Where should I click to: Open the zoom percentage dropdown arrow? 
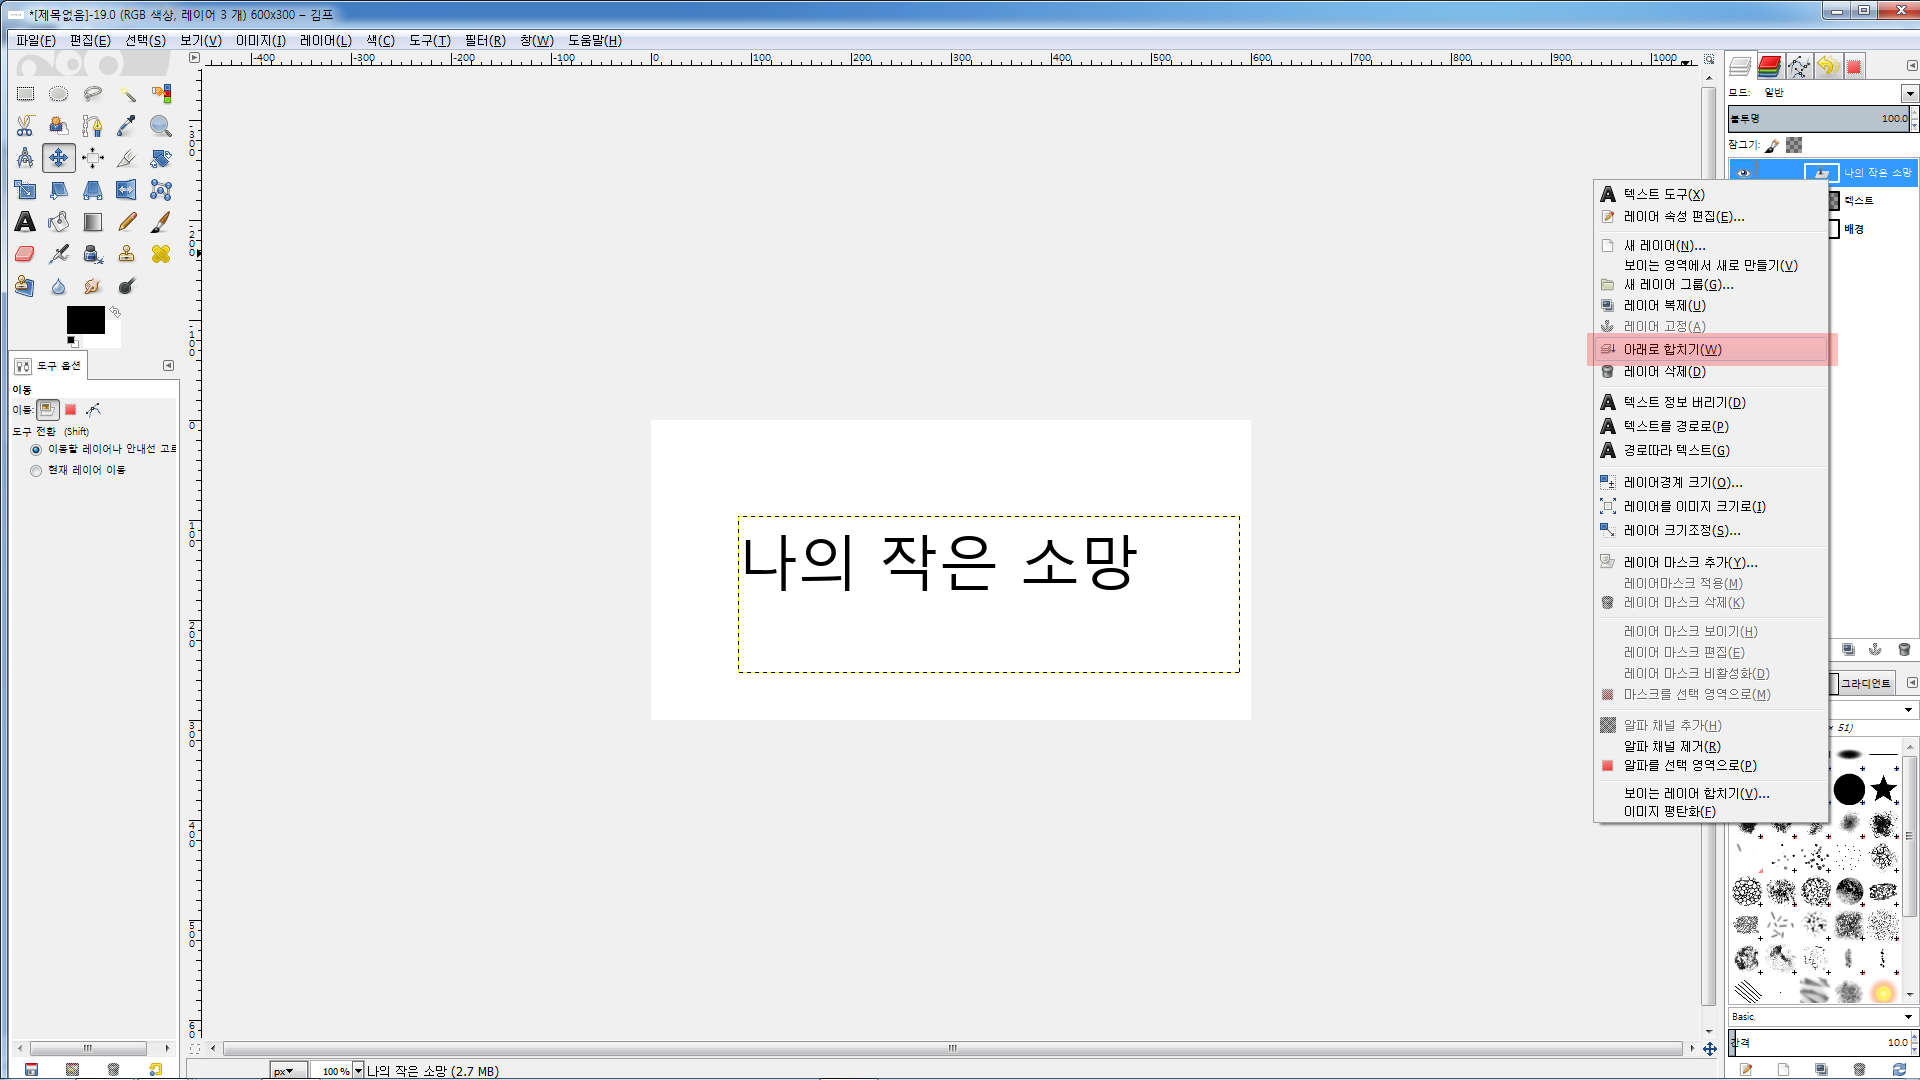coord(358,1071)
